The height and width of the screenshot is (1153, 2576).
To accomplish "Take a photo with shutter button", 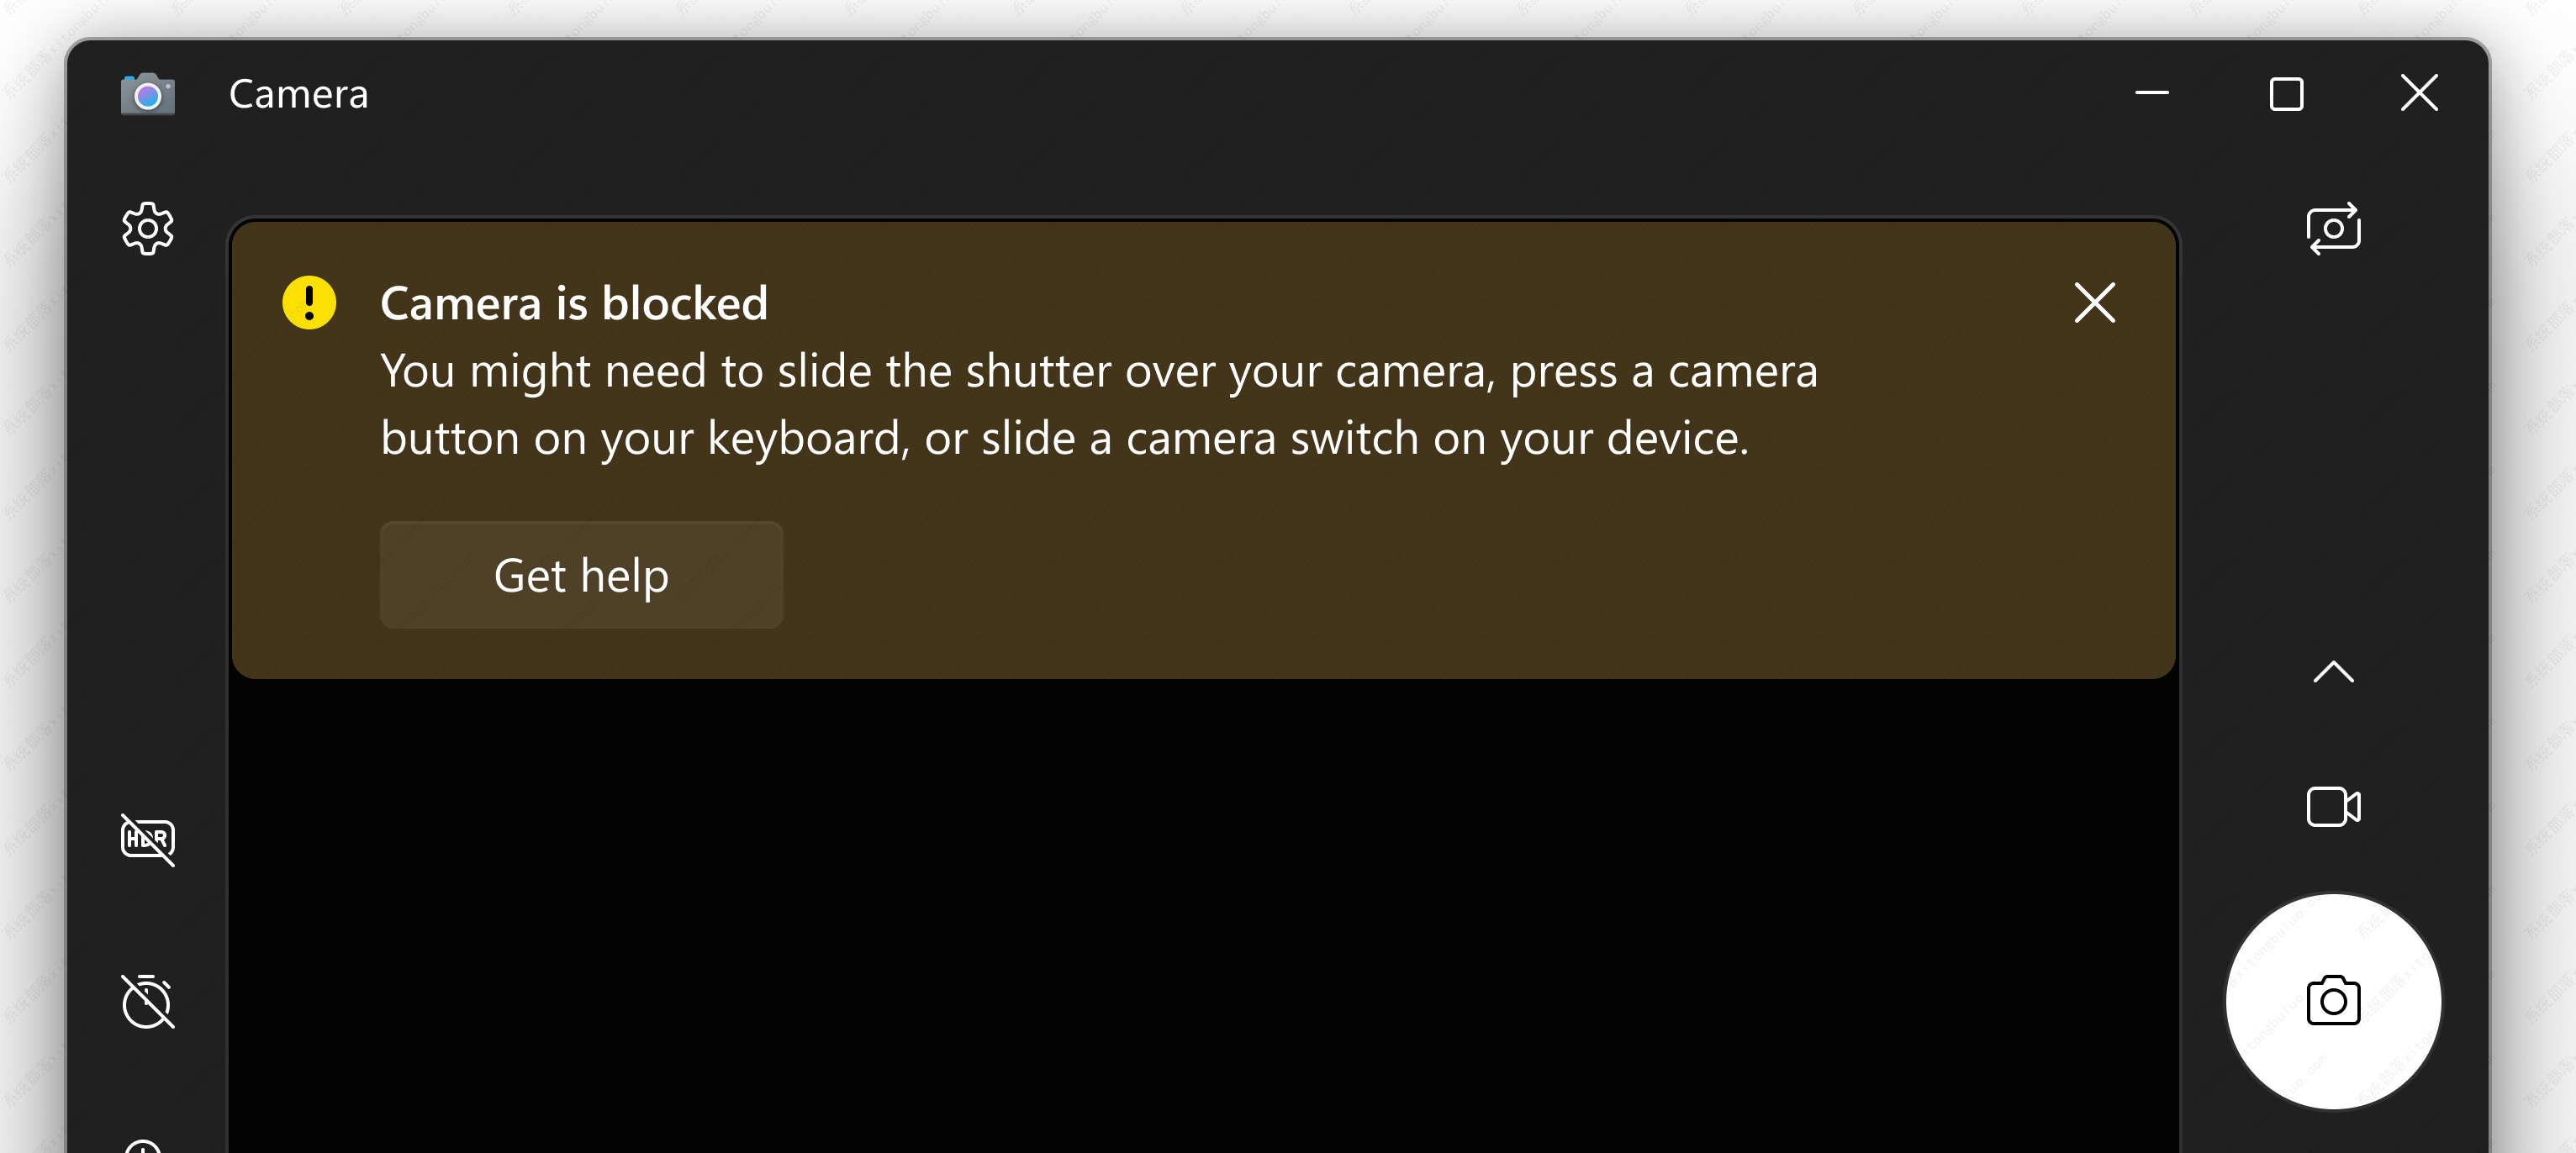I will click(2333, 1001).
